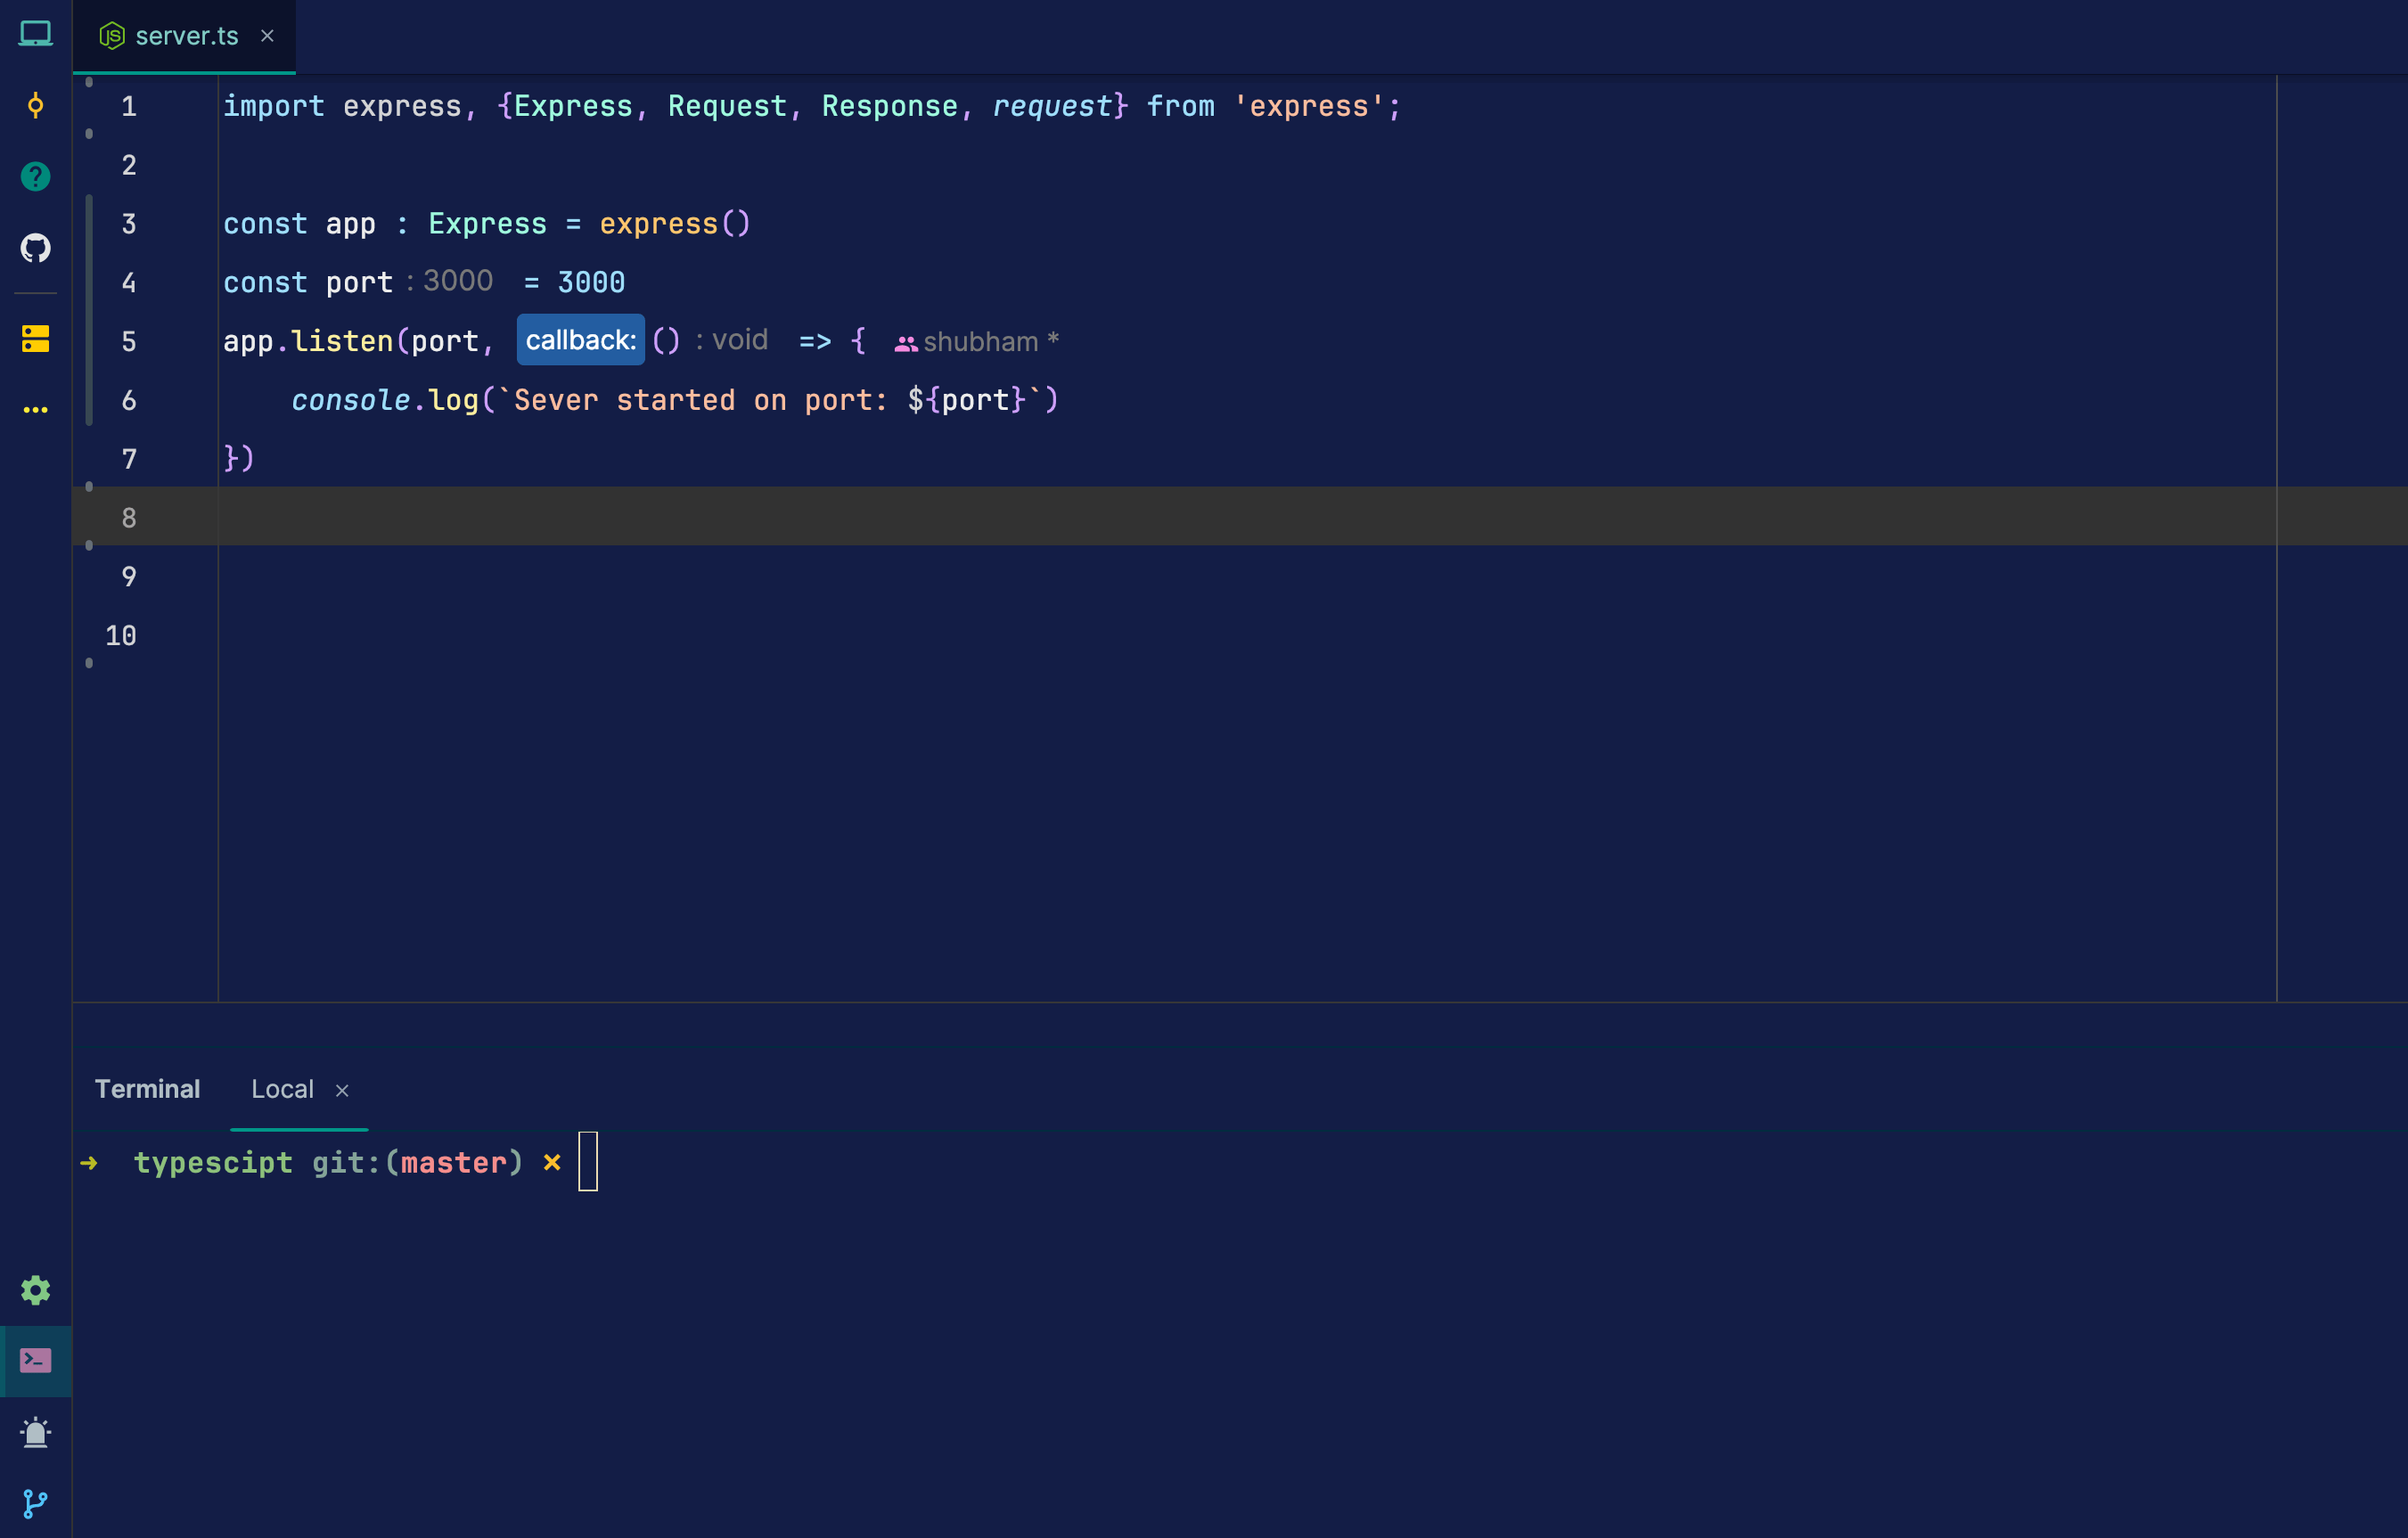Click the callback: parameter hint

coord(580,339)
